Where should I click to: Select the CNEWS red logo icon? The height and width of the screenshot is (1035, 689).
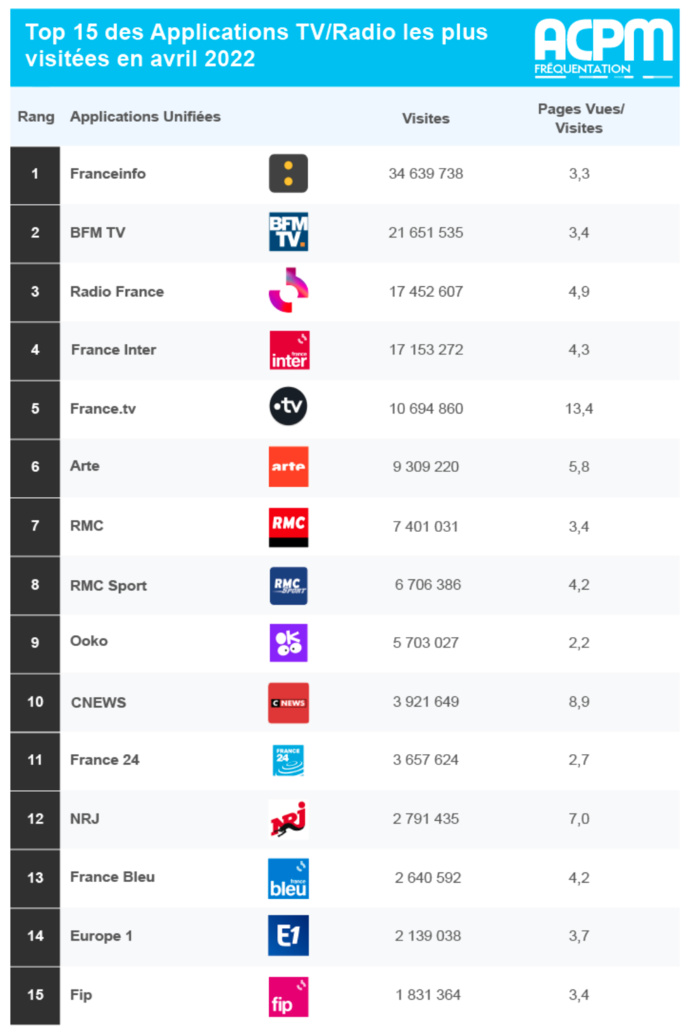coord(288,702)
